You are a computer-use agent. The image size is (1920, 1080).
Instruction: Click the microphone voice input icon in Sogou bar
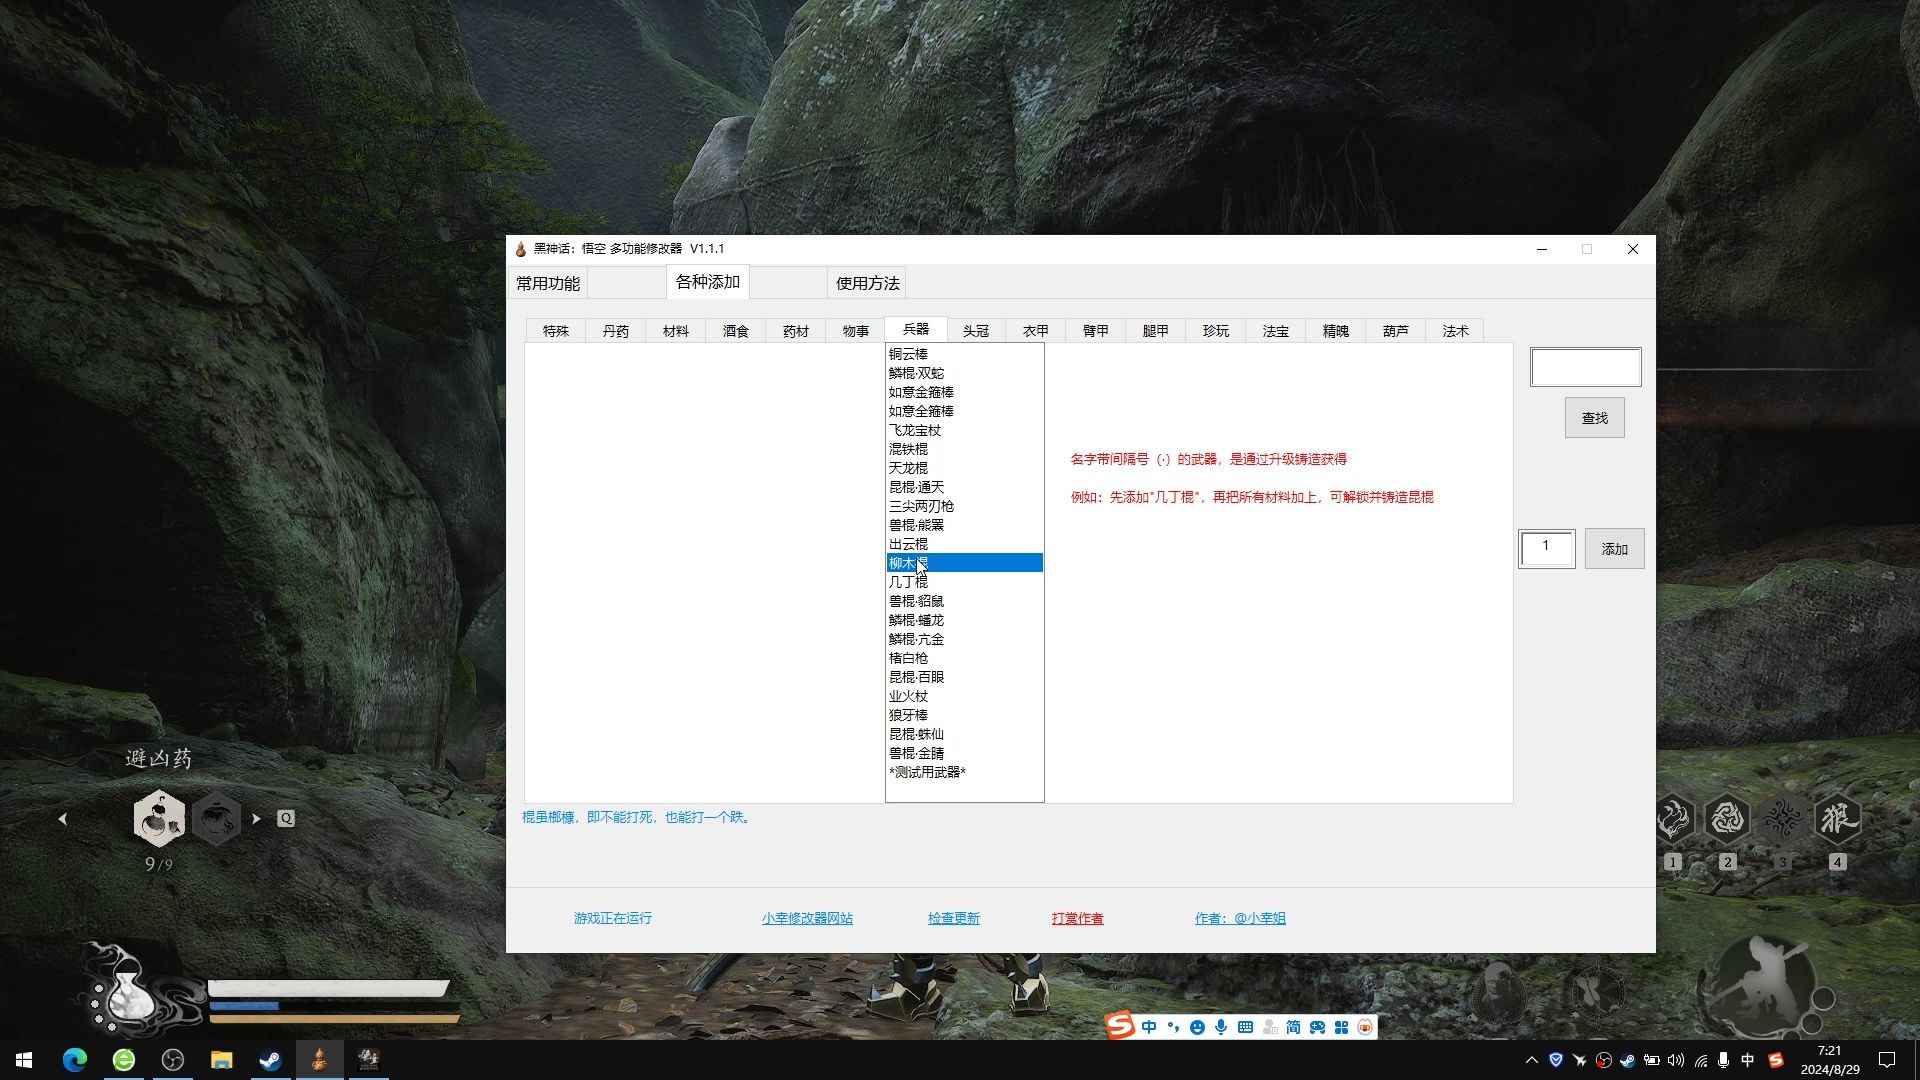(1221, 1027)
